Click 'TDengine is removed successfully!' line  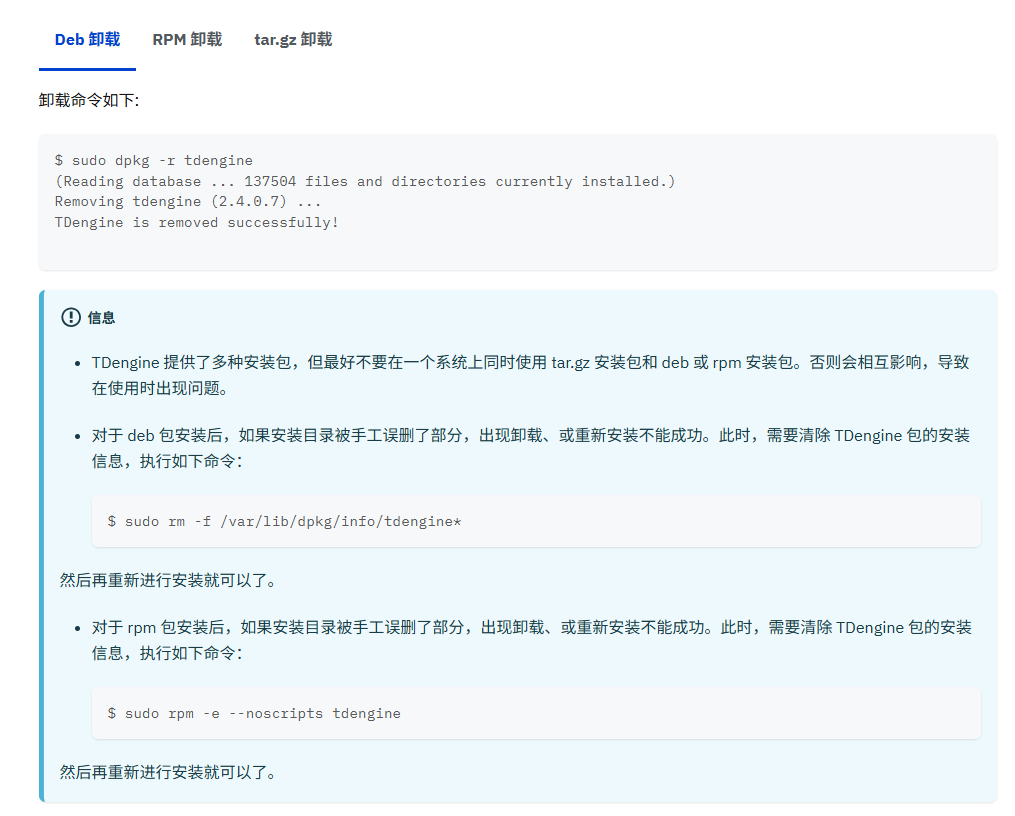[x=197, y=222]
